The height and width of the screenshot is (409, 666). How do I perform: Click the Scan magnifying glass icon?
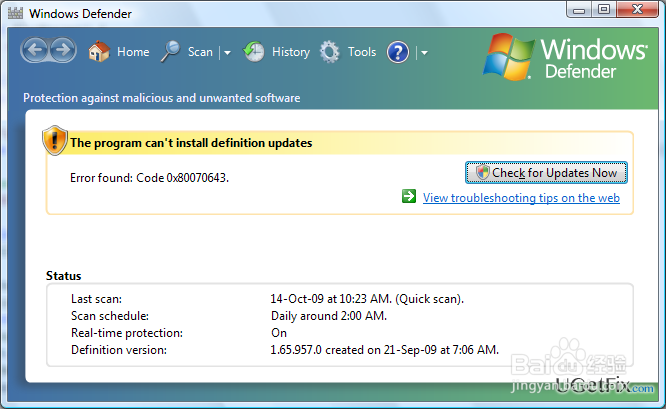pyautogui.click(x=171, y=51)
